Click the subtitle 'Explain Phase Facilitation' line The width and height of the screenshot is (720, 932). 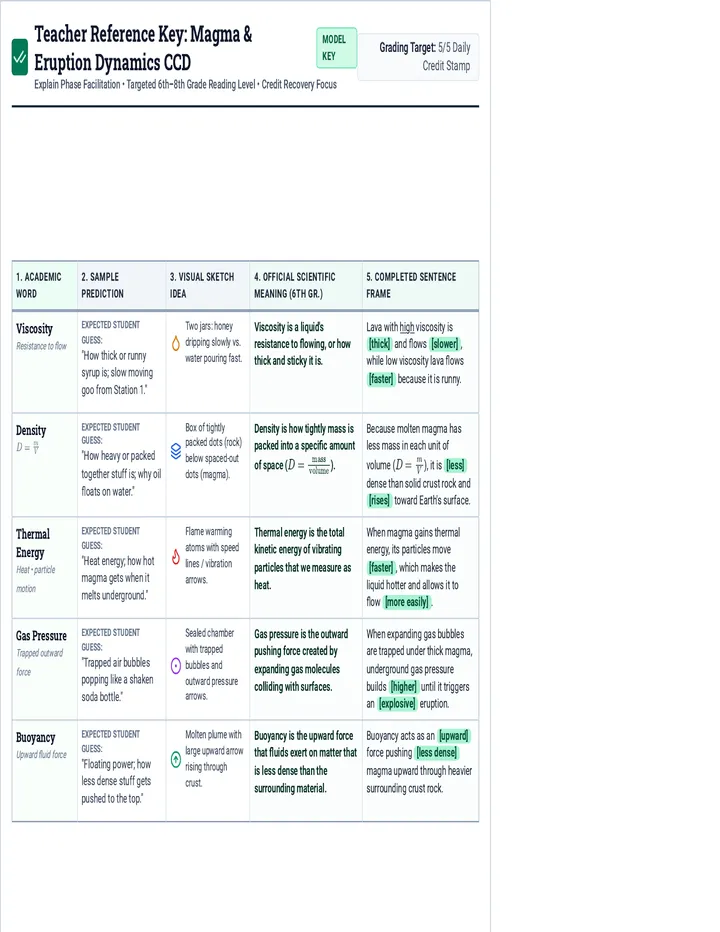[185, 84]
